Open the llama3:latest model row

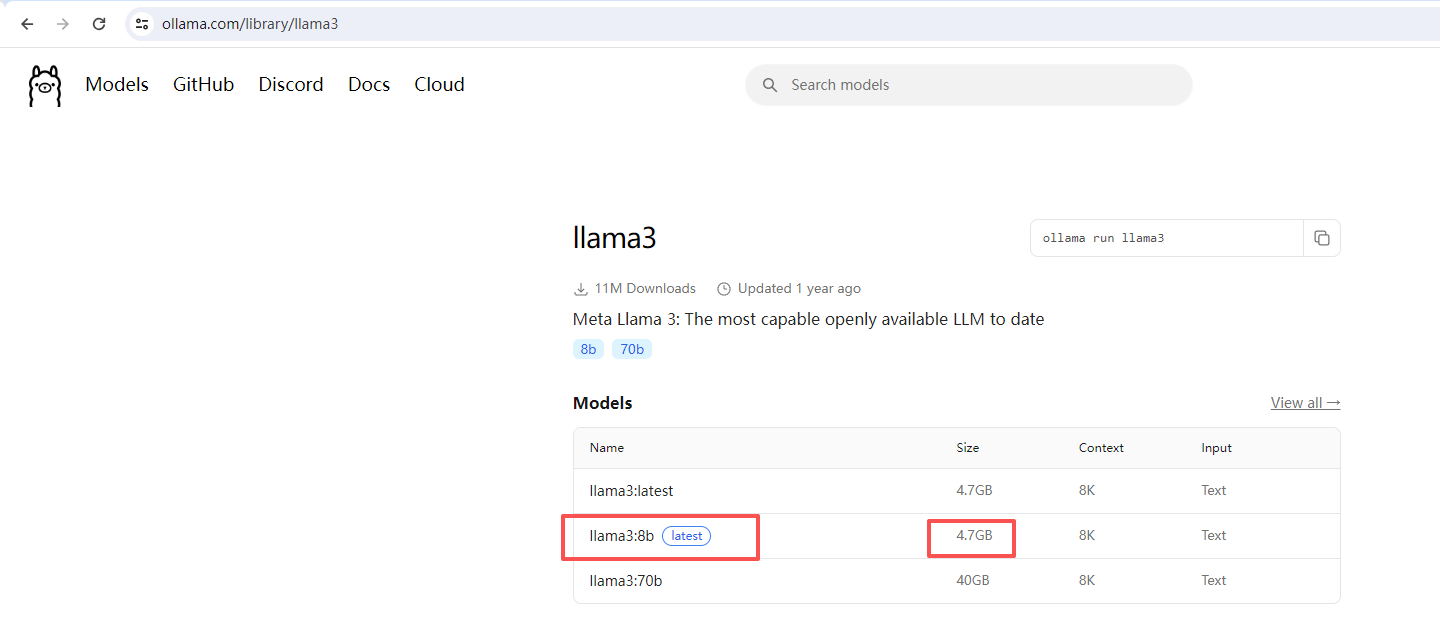tap(631, 491)
